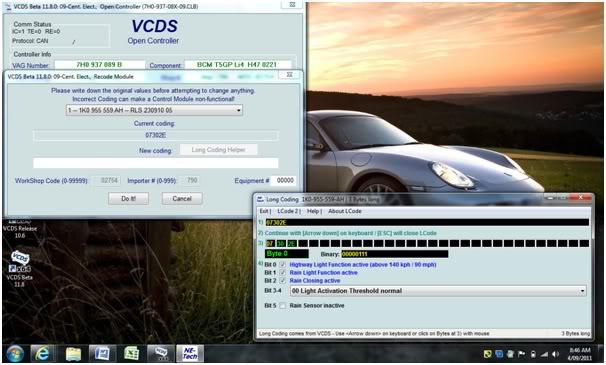Open the Windows Start menu orb
The height and width of the screenshot is (365, 606).
coord(15,353)
